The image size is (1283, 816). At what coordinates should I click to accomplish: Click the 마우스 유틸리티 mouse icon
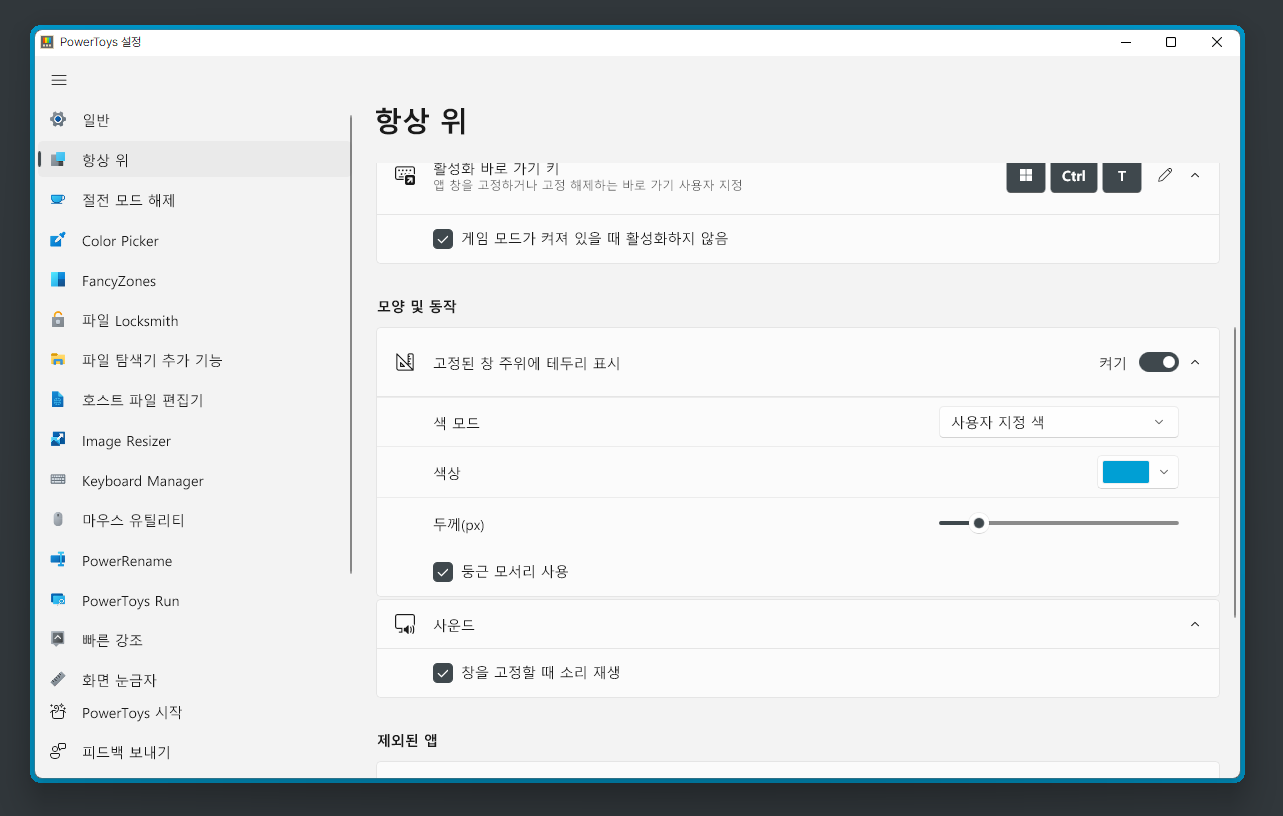(58, 520)
